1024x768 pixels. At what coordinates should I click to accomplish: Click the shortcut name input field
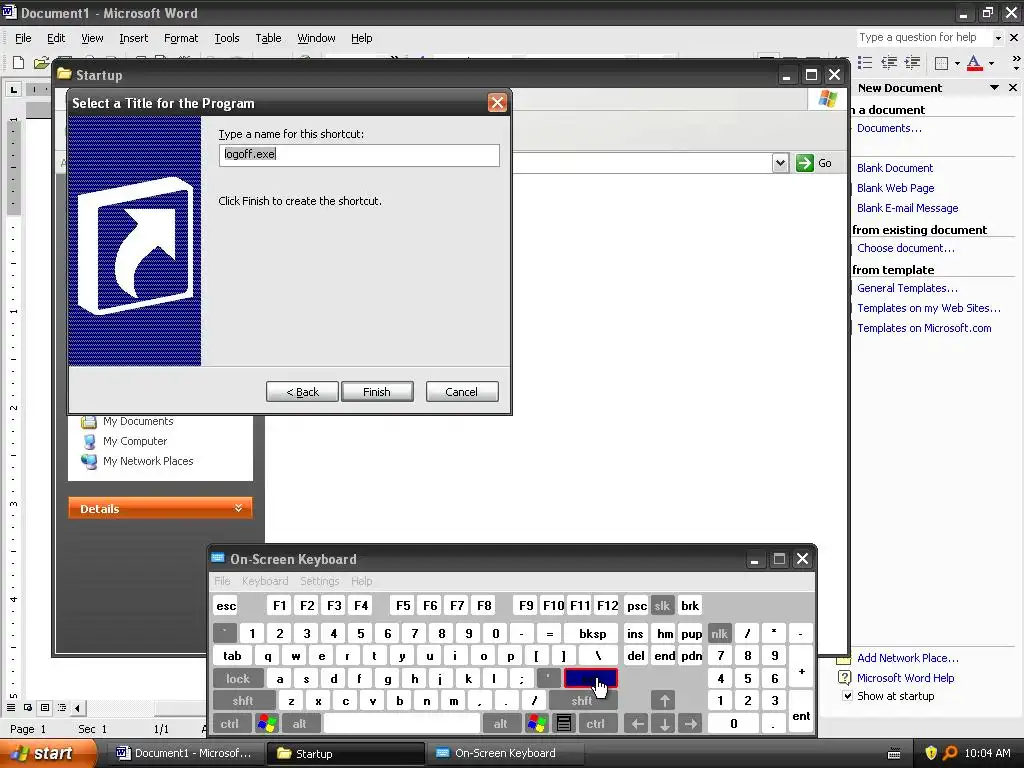(359, 155)
